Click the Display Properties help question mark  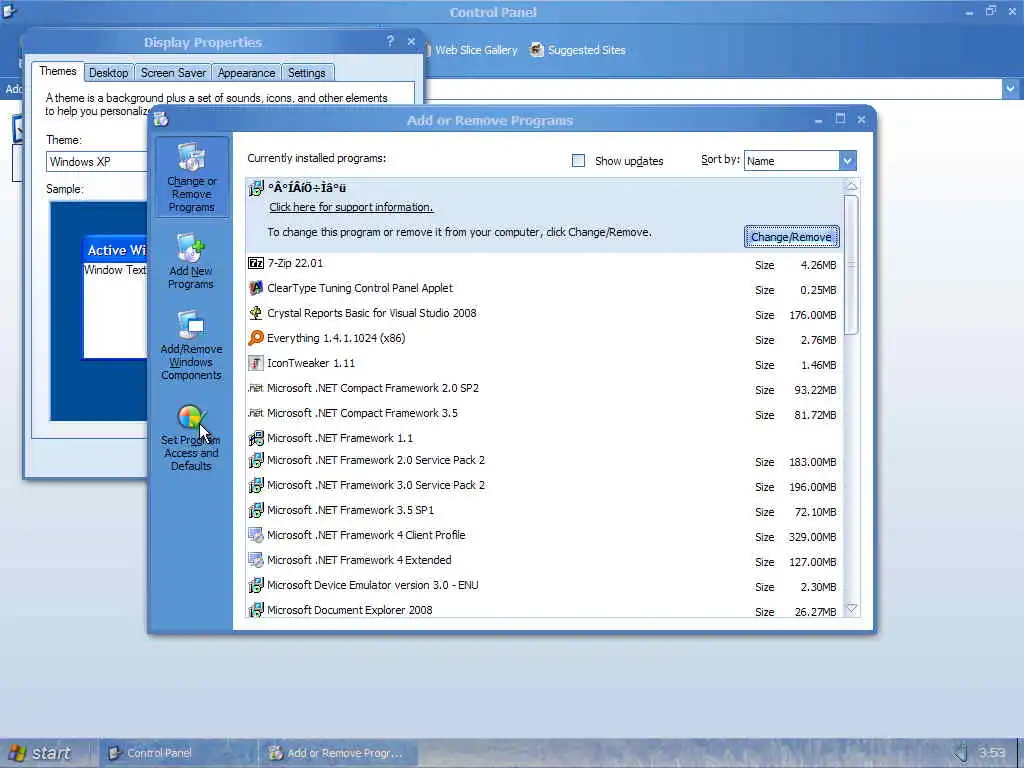(x=390, y=41)
